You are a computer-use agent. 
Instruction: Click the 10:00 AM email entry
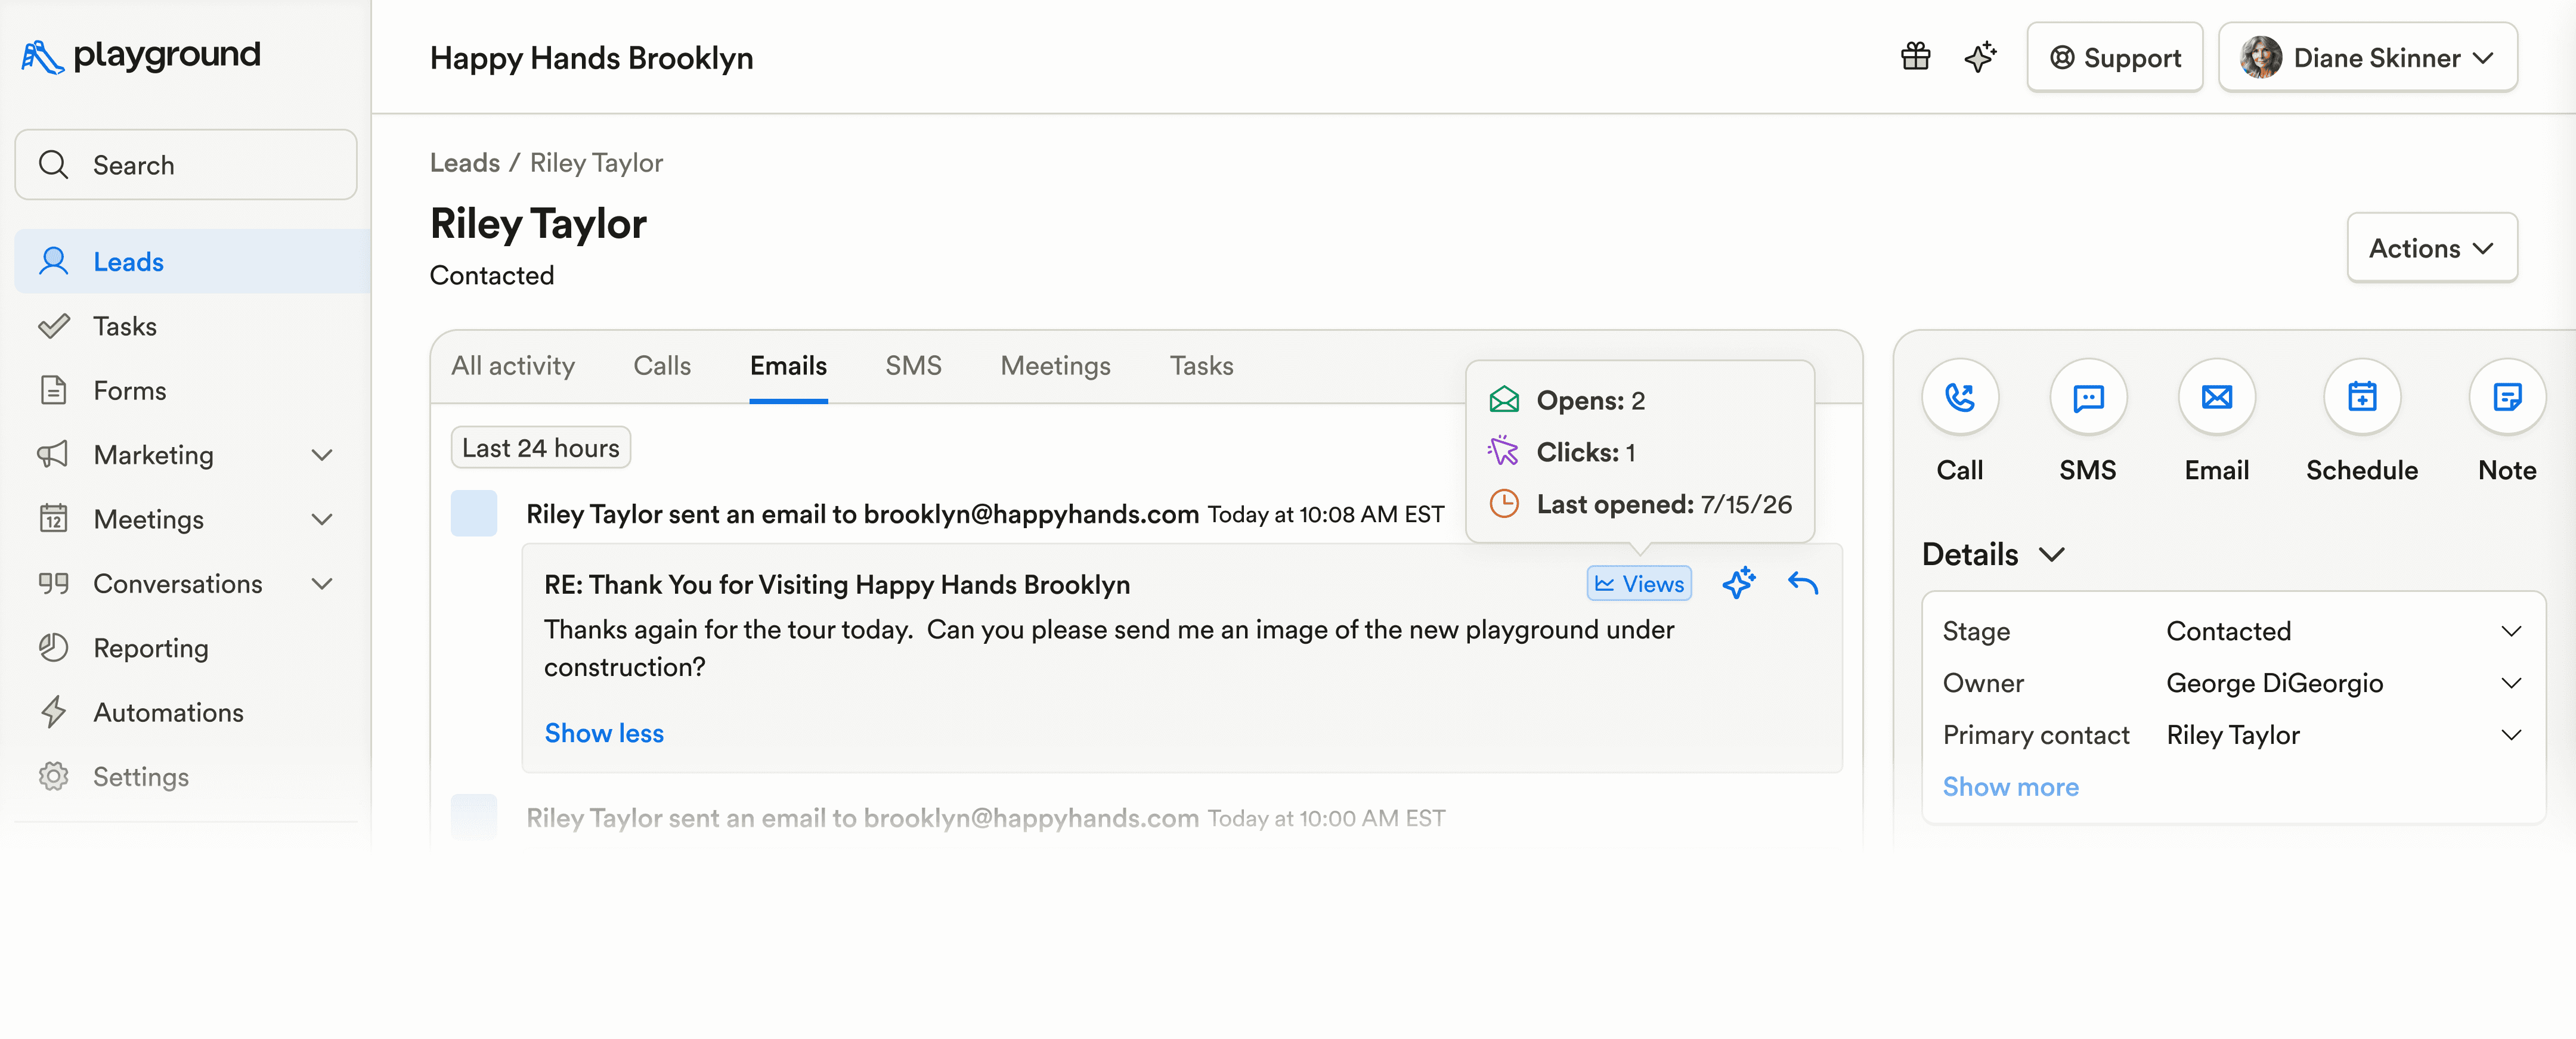click(x=985, y=818)
